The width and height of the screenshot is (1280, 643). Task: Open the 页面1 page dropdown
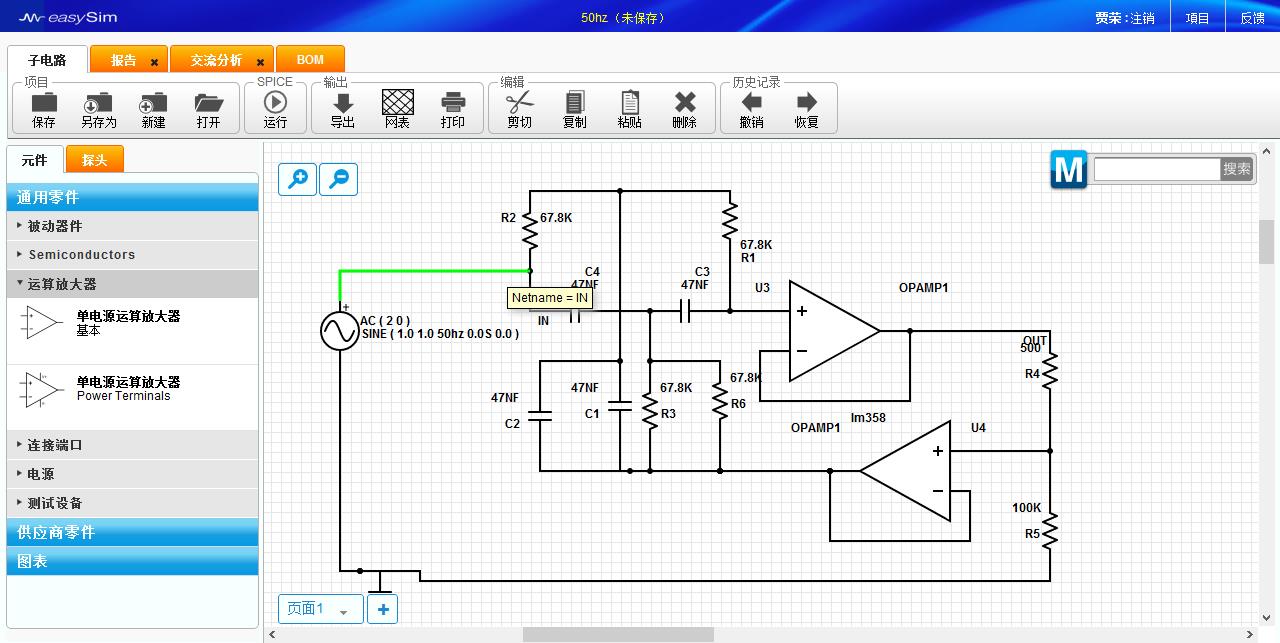click(x=320, y=609)
